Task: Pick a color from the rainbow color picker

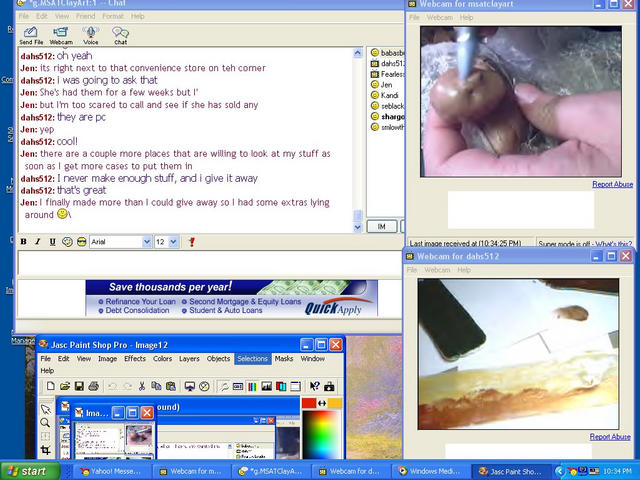Action: 321,434
